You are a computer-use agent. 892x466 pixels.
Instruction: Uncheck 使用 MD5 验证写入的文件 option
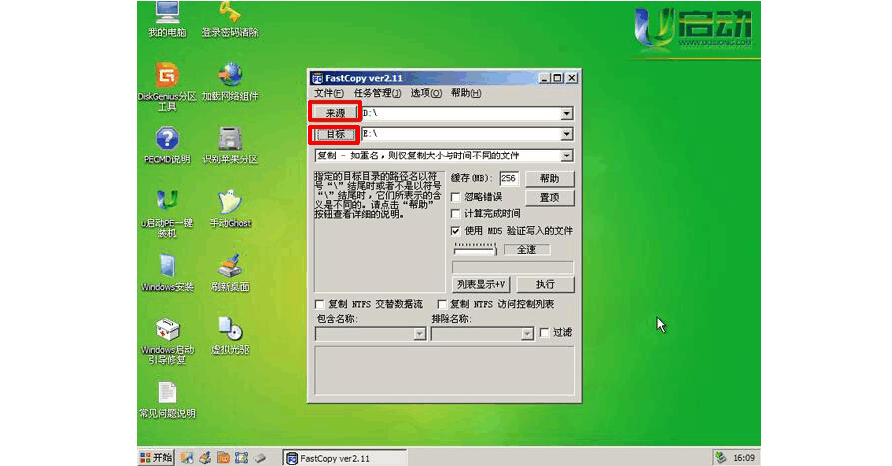point(456,230)
